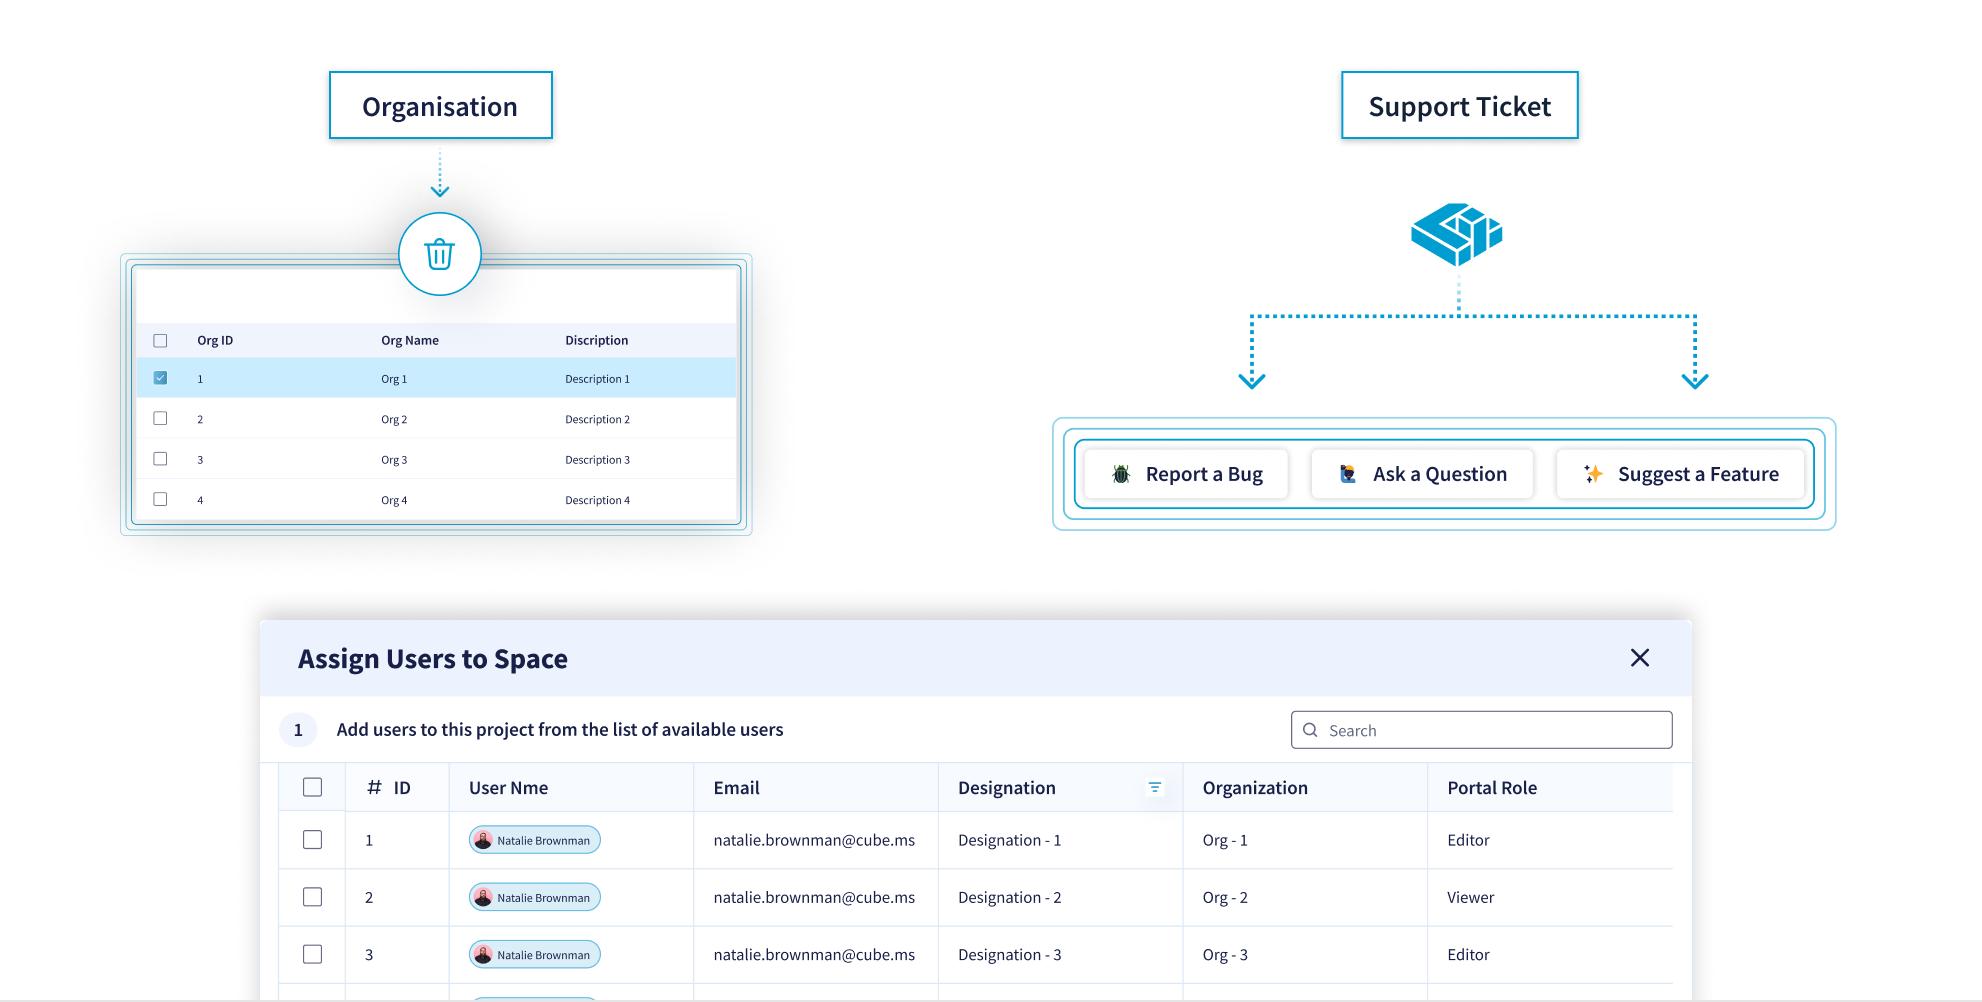Click the Org 4 name cell
Screen dimensions: 1982x1002
(x=394, y=500)
